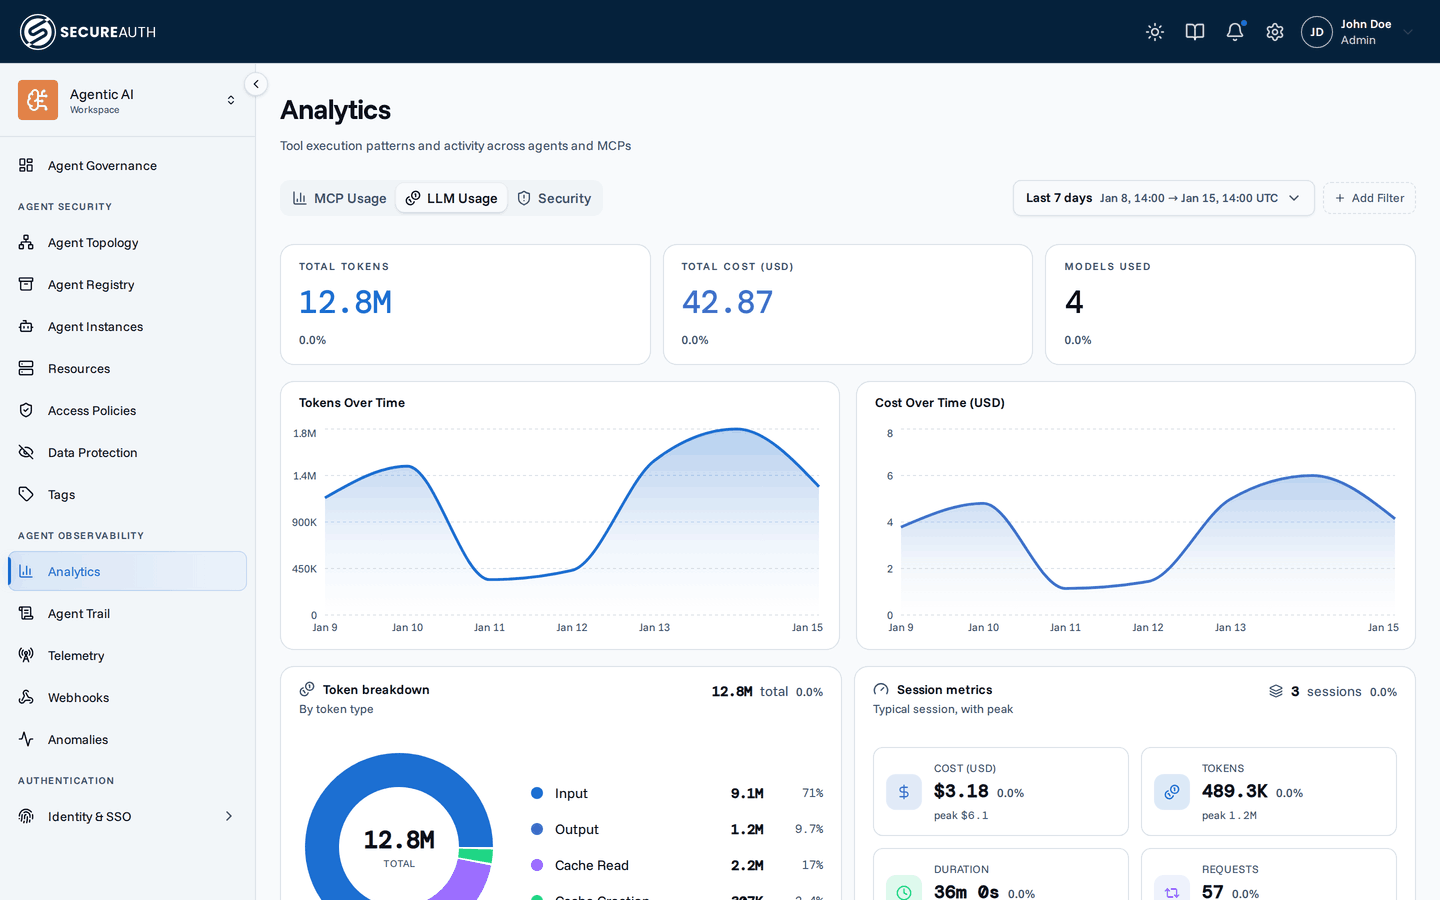Click the Total Cost 42.87 value
Image resolution: width=1440 pixels, height=900 pixels.
tap(727, 302)
